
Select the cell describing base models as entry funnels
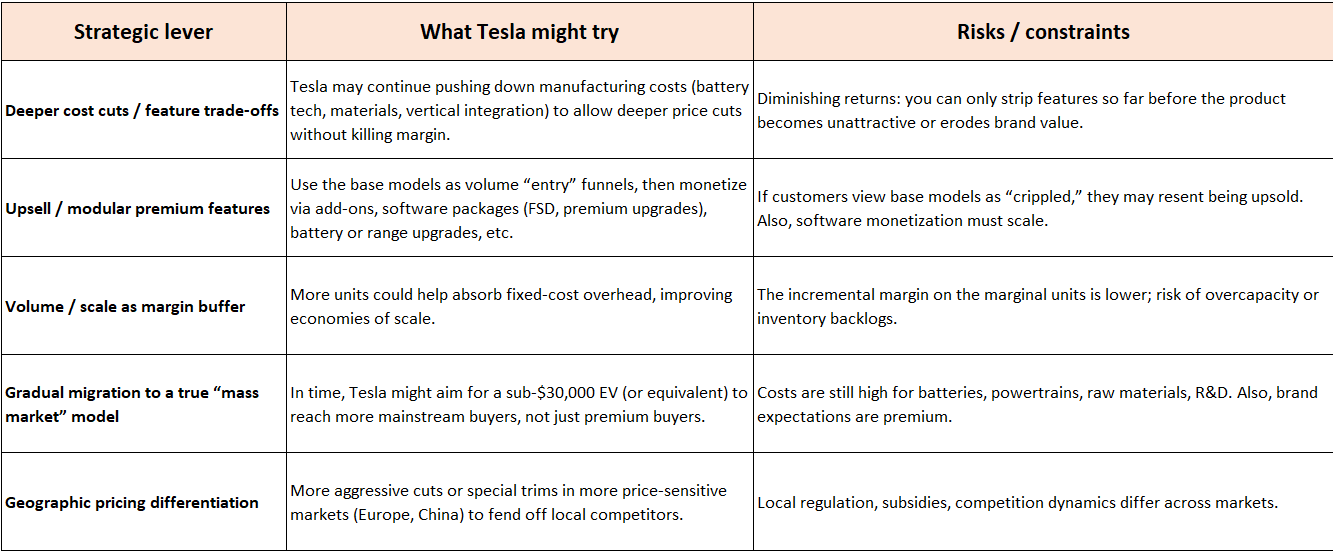519,208
